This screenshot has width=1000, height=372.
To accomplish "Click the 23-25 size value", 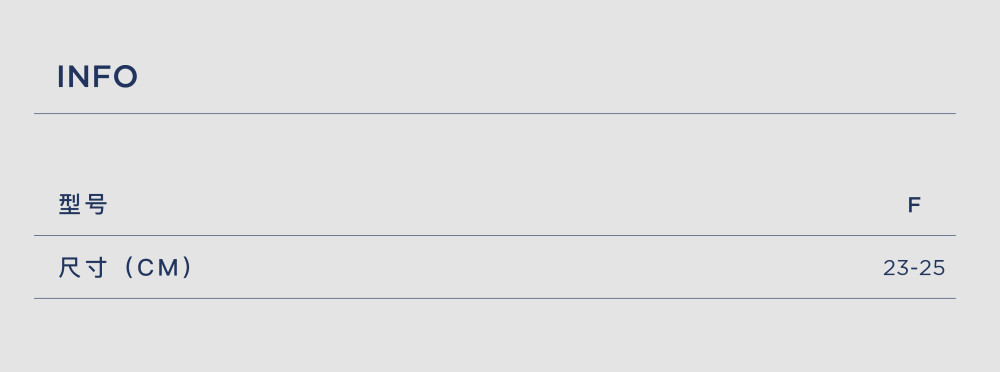I will (x=914, y=268).
